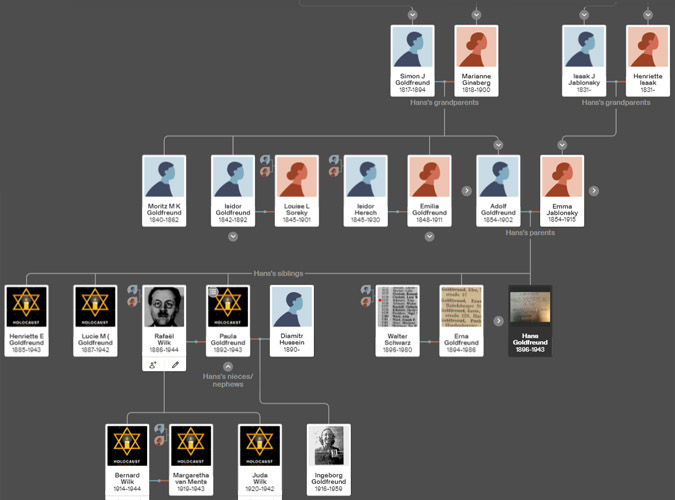Toggle the chevron above Emma Jablonsky
Image resolution: width=675 pixels, height=500 pixels.
click(x=562, y=145)
